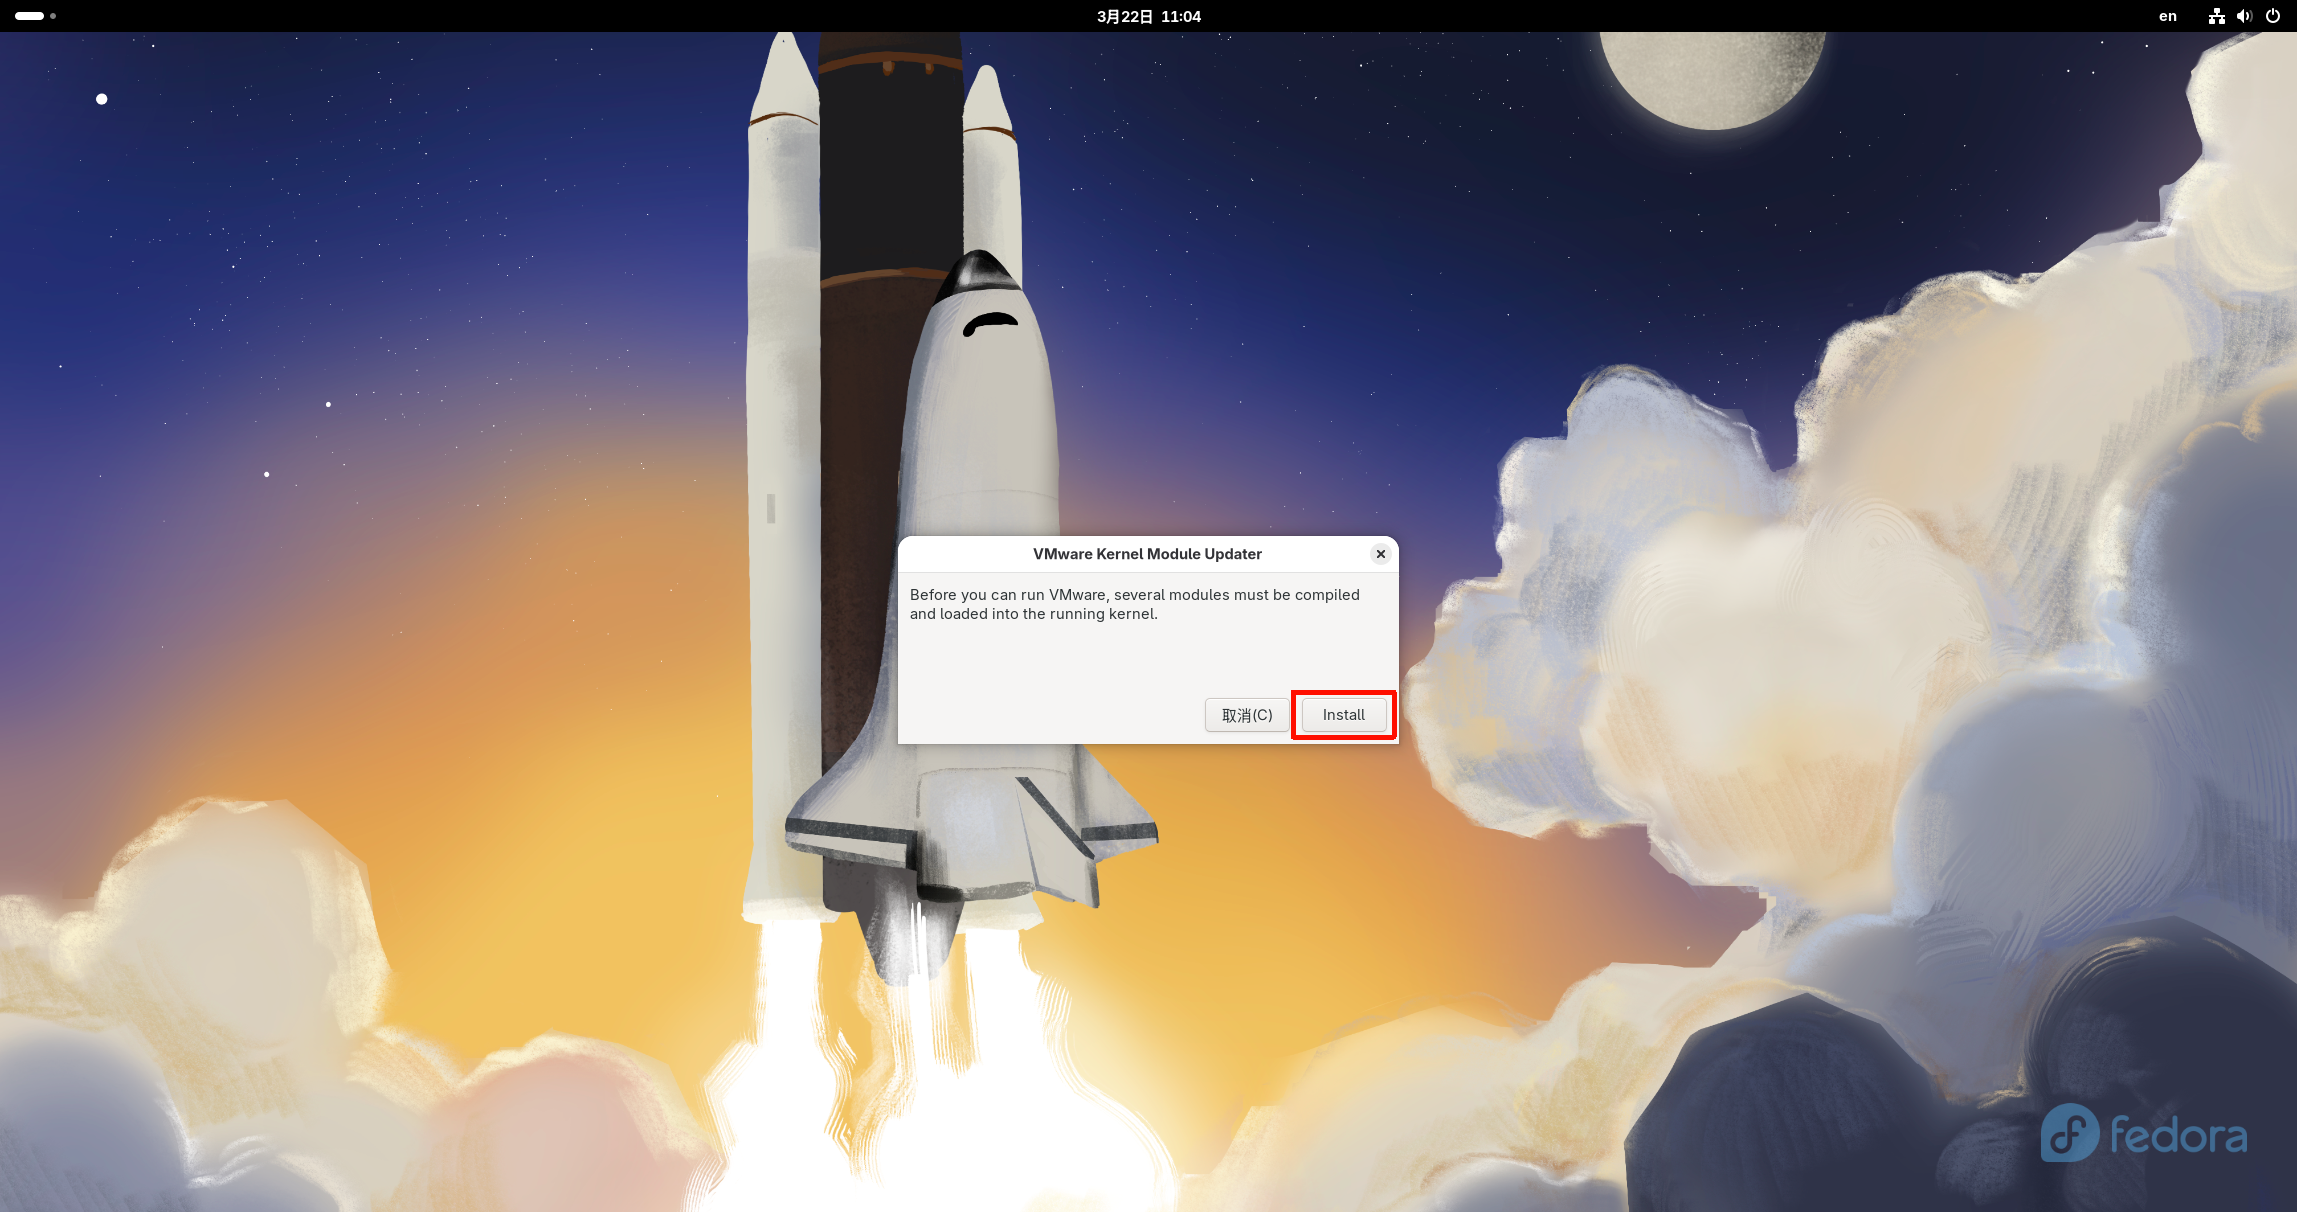Click the large white star on wallpaper
The width and height of the screenshot is (2297, 1212).
coord(101,99)
